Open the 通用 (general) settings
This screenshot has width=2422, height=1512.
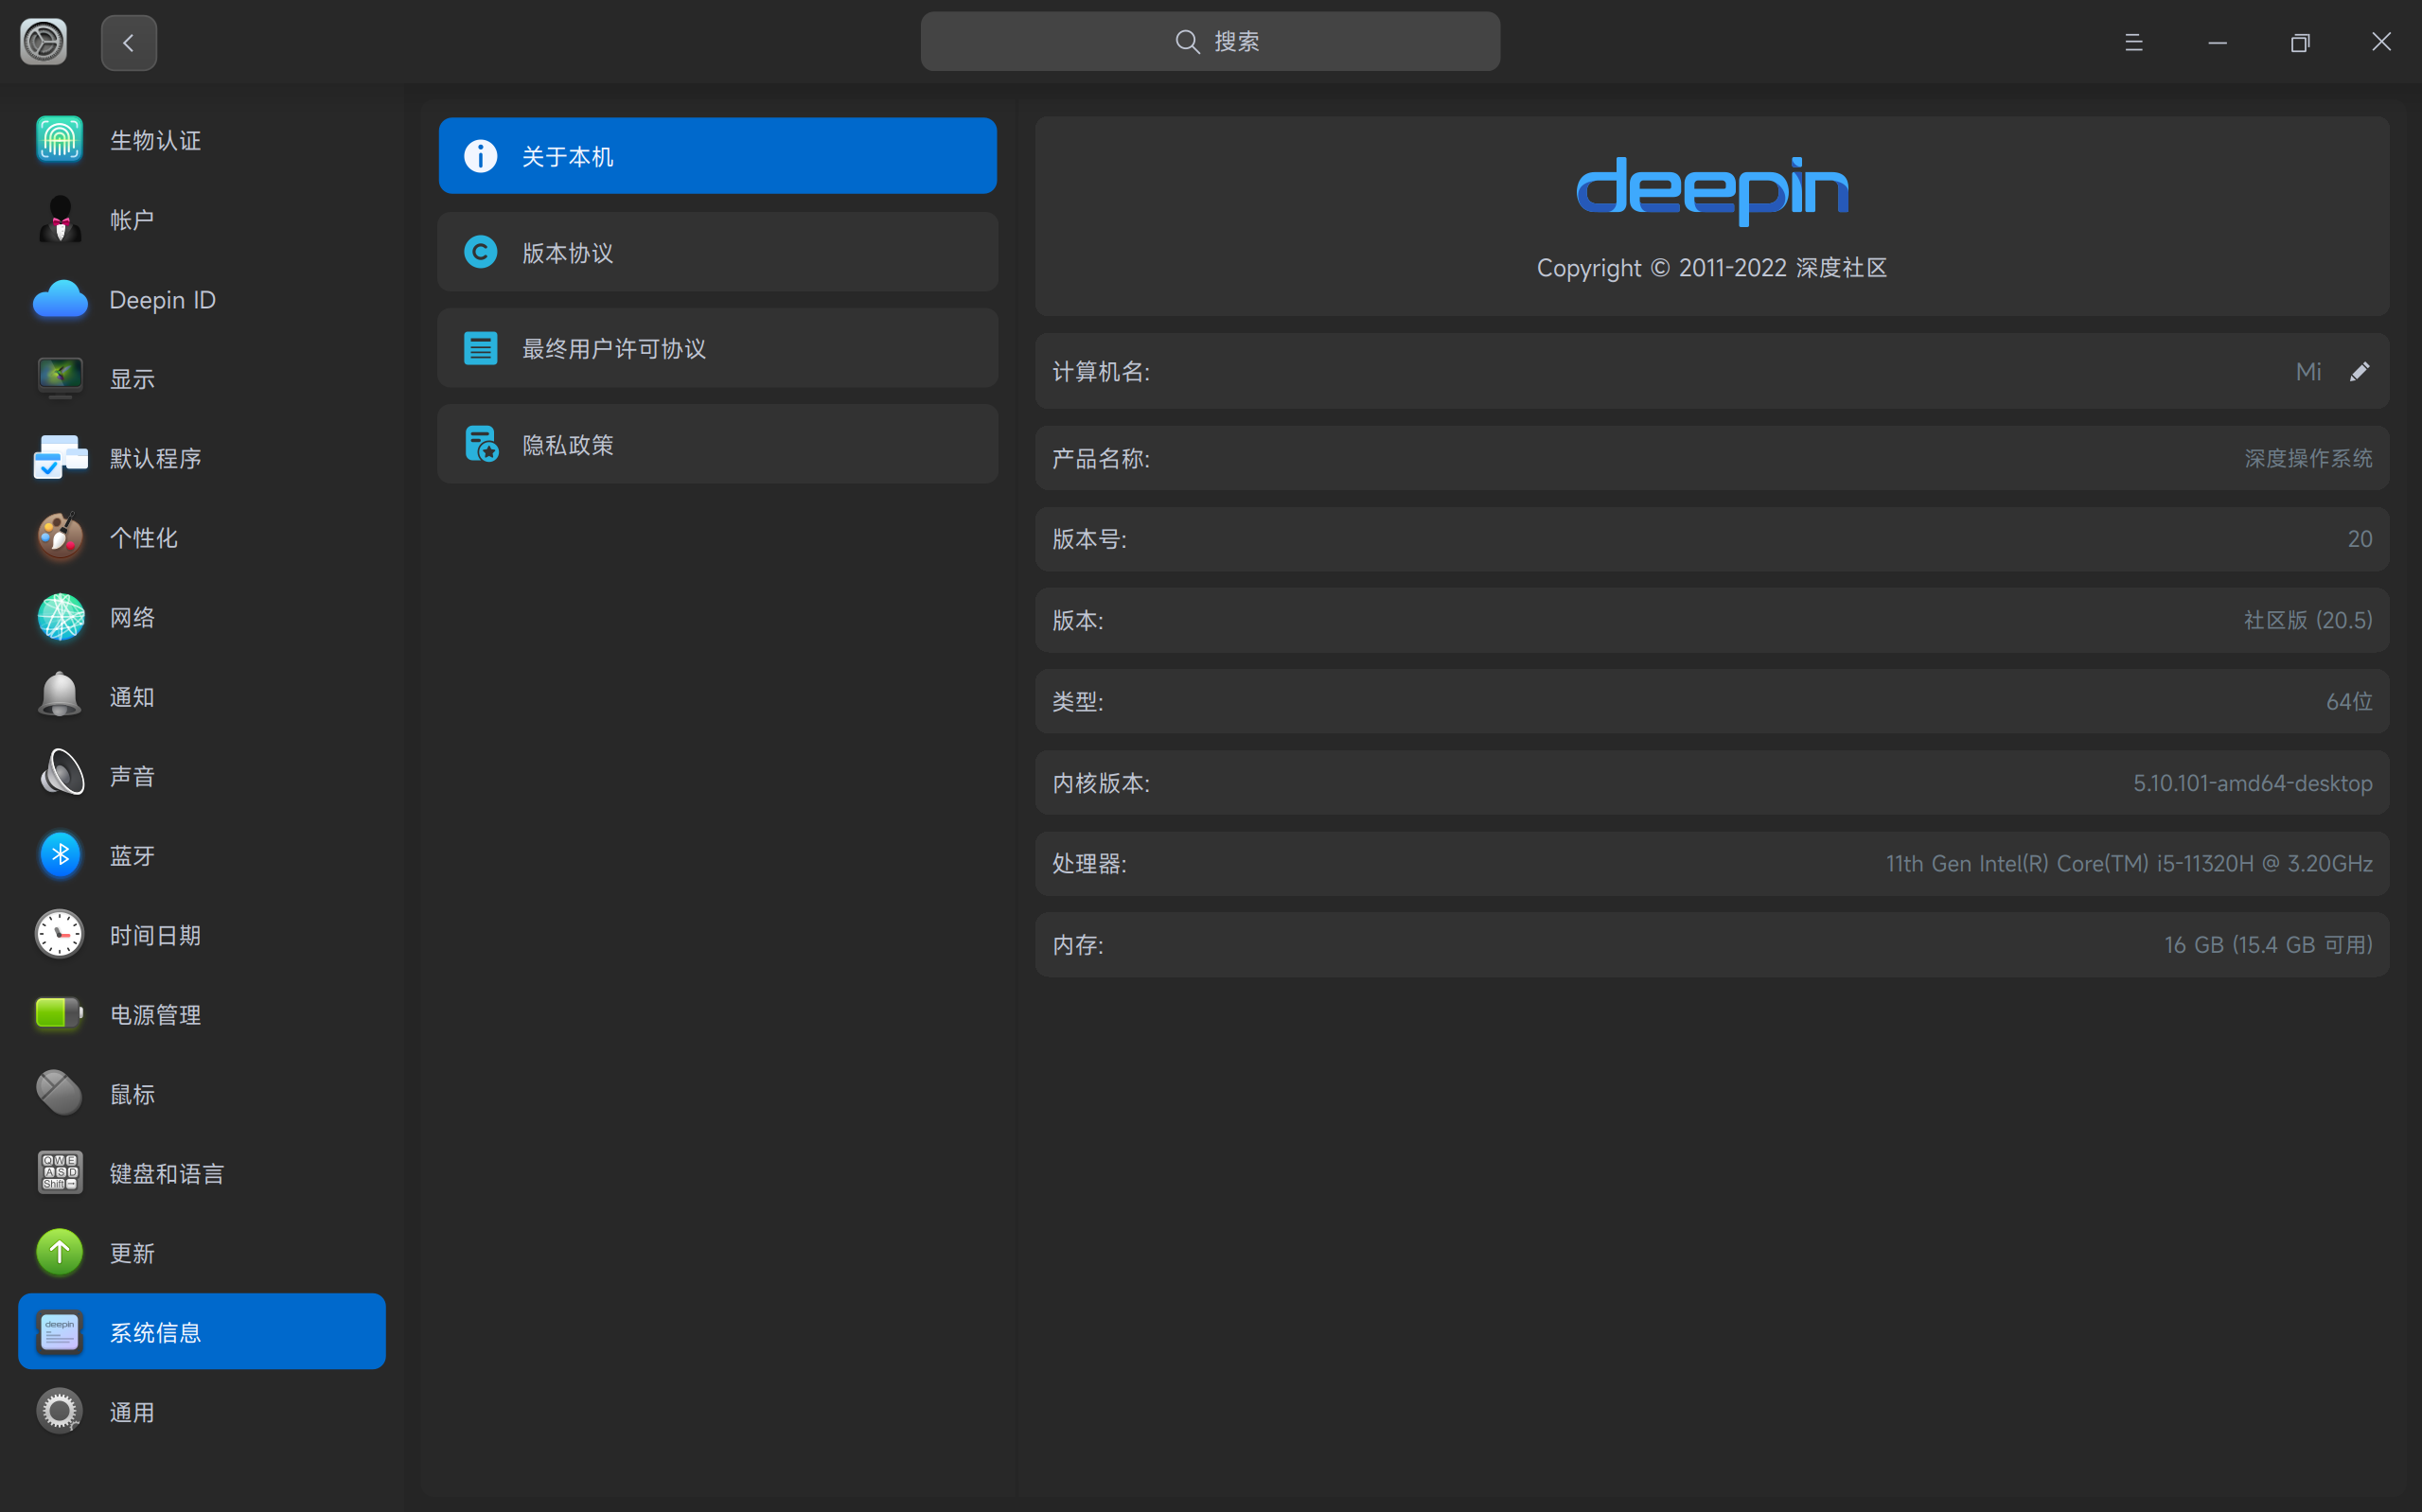pyautogui.click(x=131, y=1411)
